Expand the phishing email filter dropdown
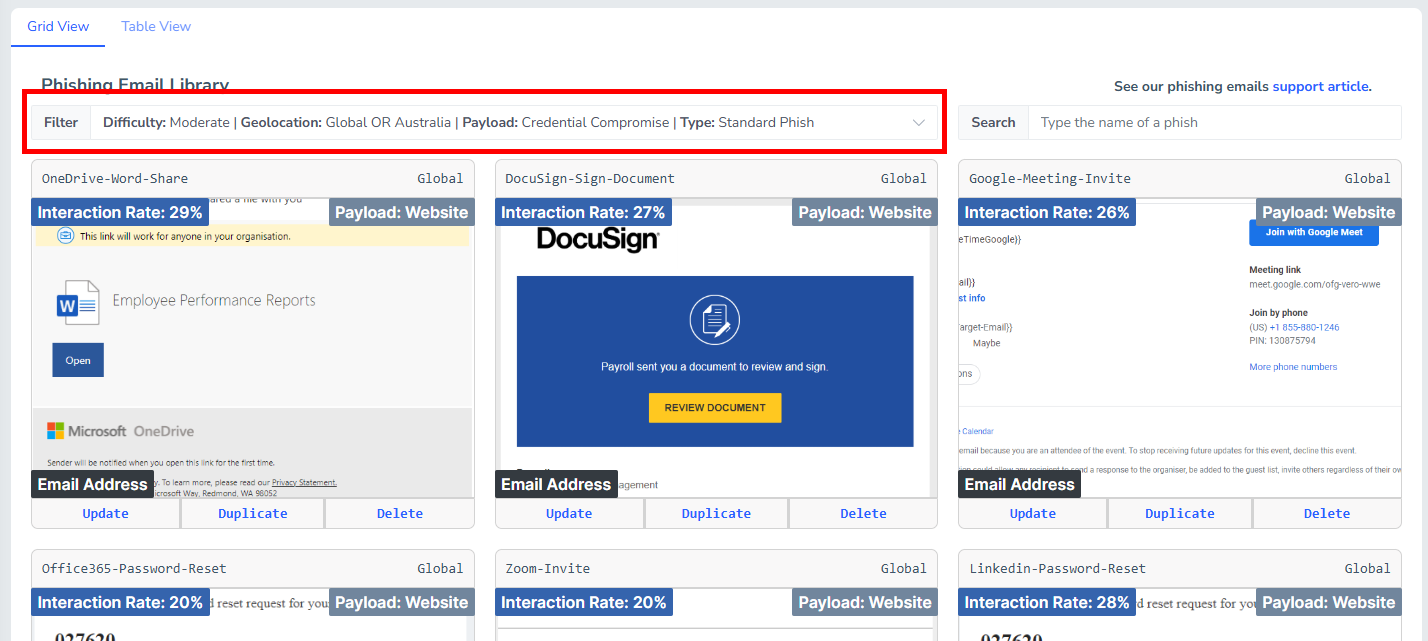The width and height of the screenshot is (1428, 641). pyautogui.click(x=919, y=121)
